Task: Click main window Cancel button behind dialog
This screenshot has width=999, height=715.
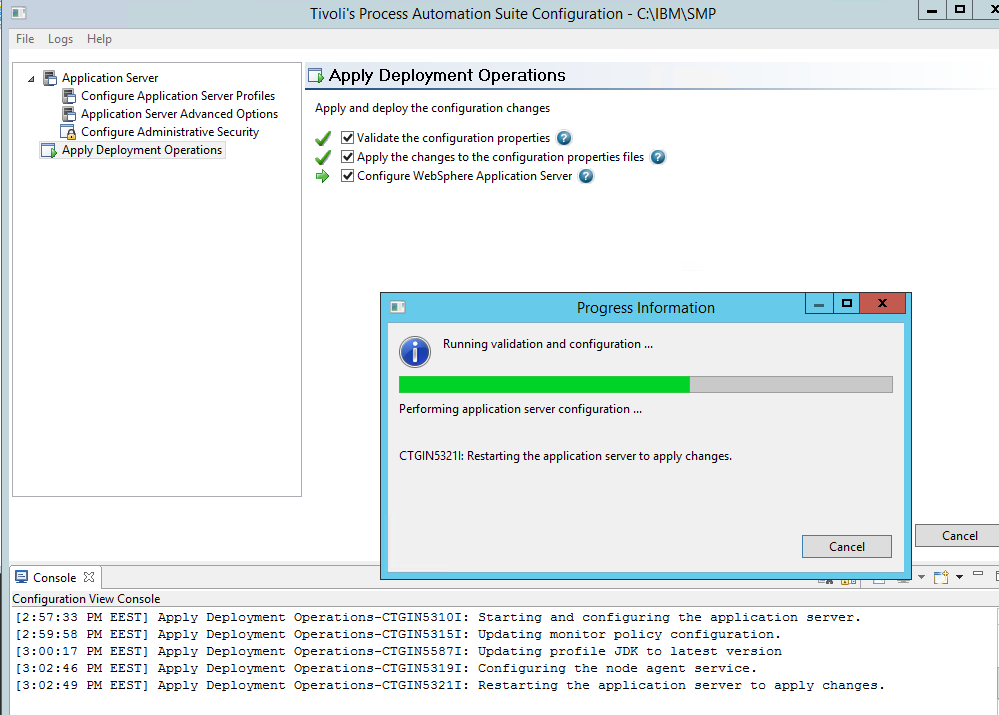Action: 958,536
